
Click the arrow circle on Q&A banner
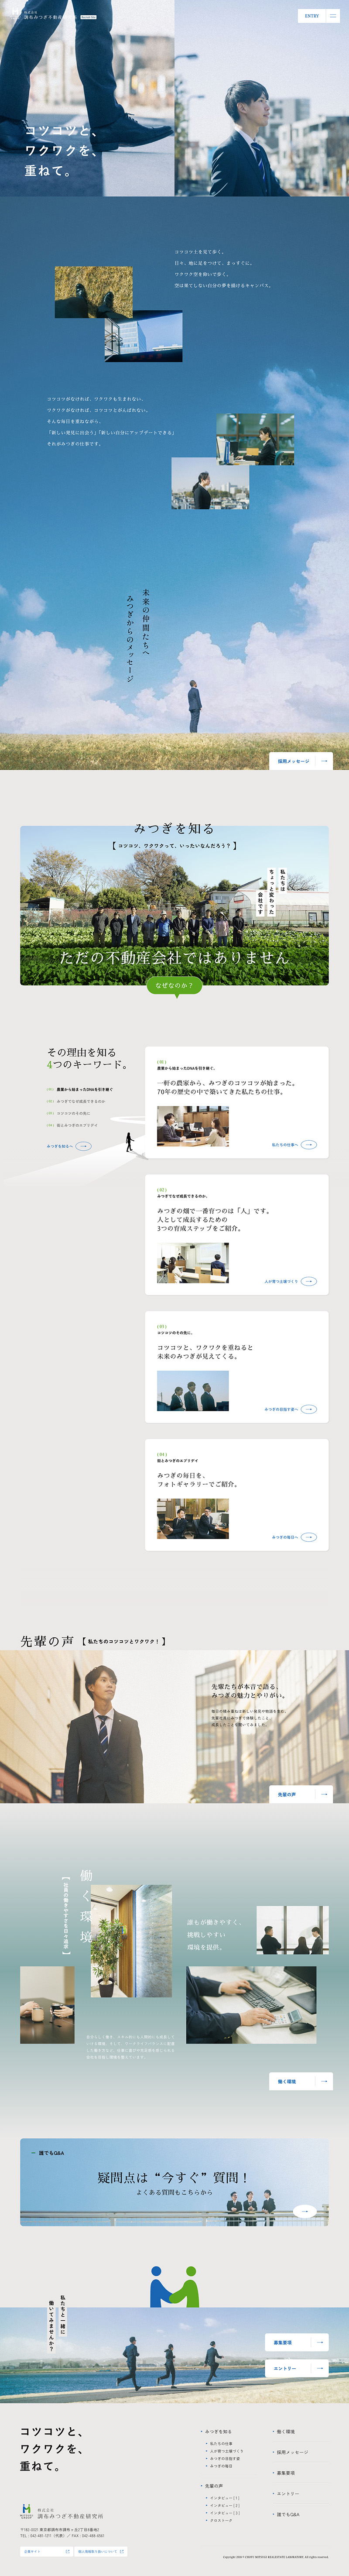pos(305,2211)
